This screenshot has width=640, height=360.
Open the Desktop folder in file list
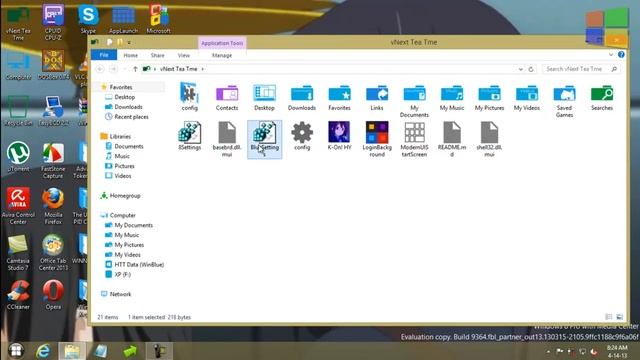pos(264,97)
